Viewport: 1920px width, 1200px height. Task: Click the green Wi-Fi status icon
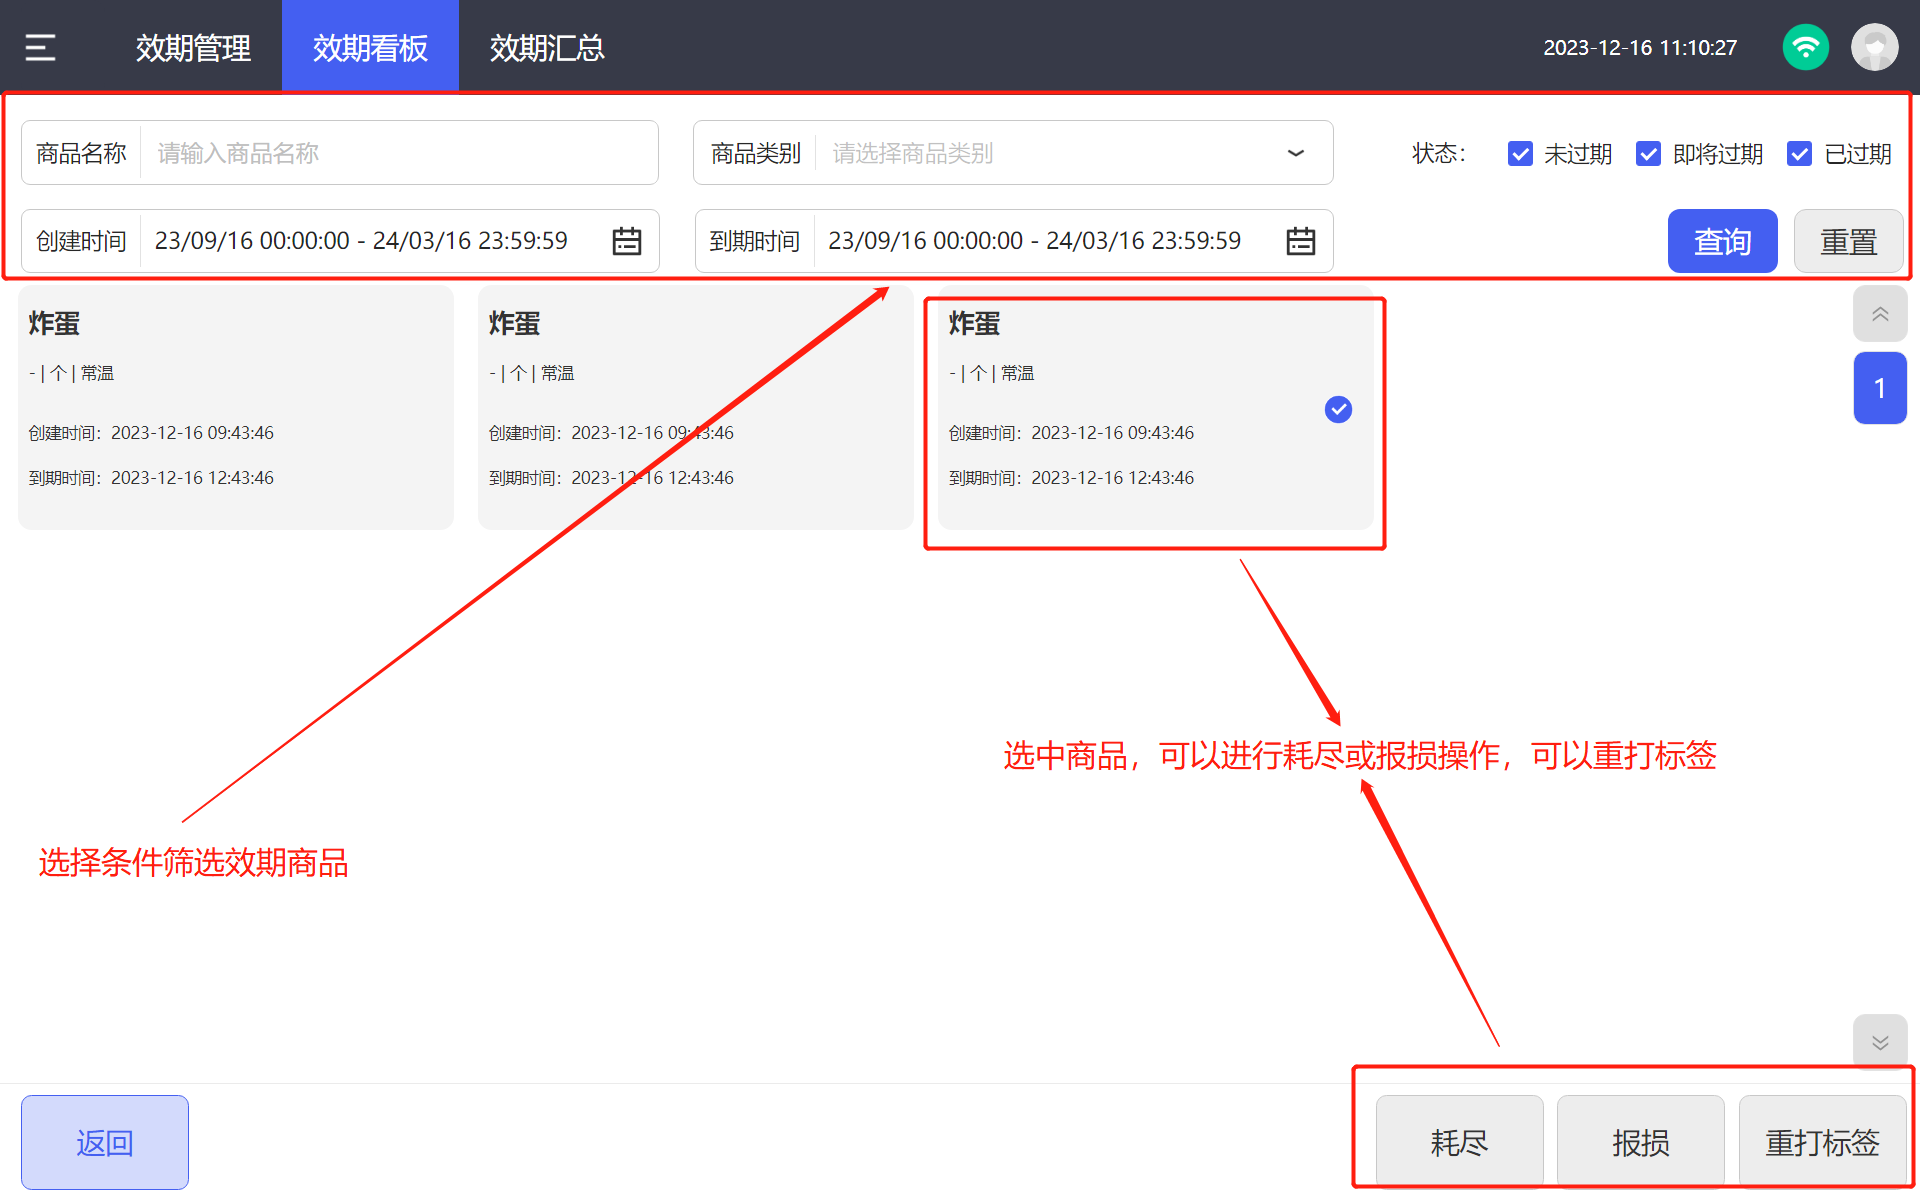[x=1805, y=47]
